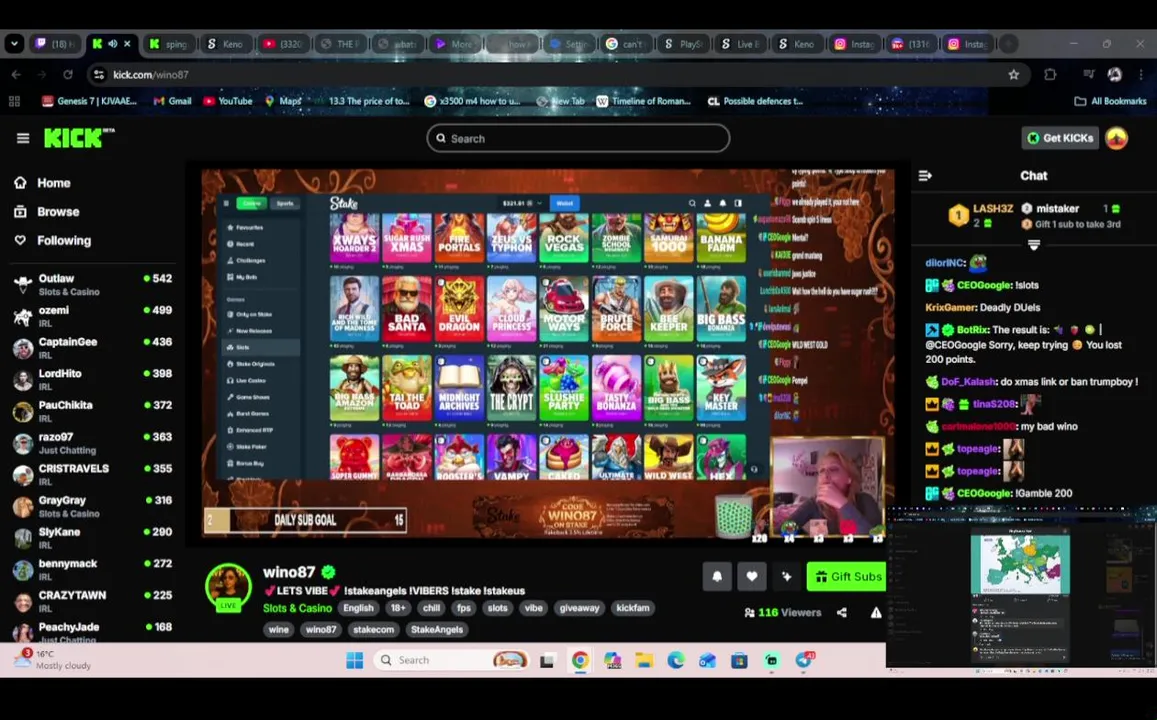Select the kickfam tag
1157x720 pixels.
click(633, 608)
